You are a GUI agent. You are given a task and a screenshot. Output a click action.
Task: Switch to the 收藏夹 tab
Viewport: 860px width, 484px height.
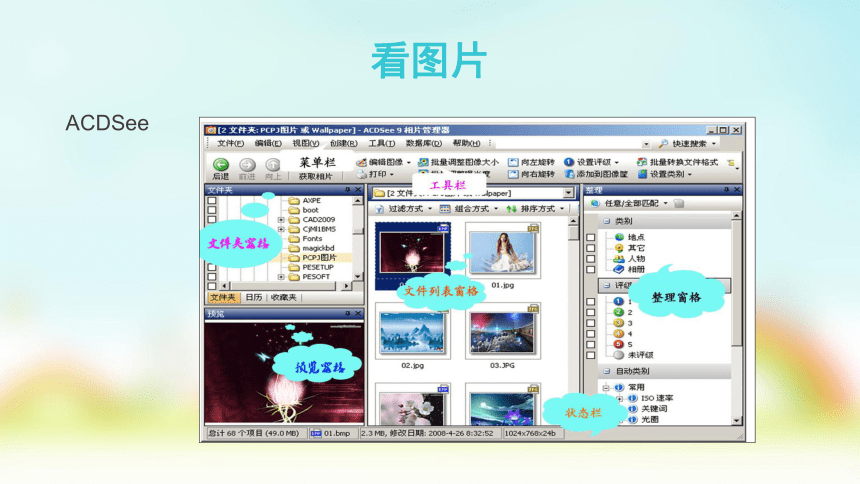(284, 297)
